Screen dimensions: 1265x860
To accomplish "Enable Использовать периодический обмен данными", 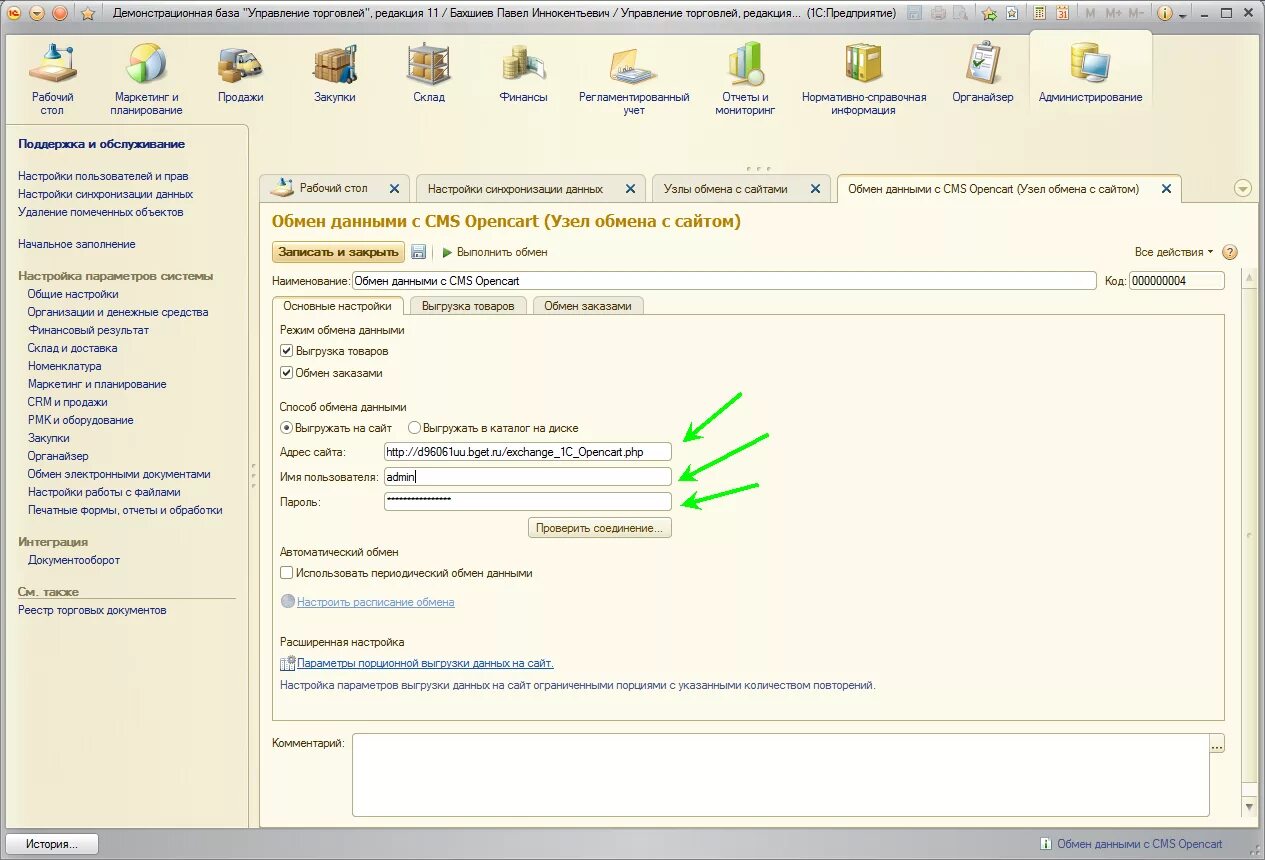I will point(287,573).
